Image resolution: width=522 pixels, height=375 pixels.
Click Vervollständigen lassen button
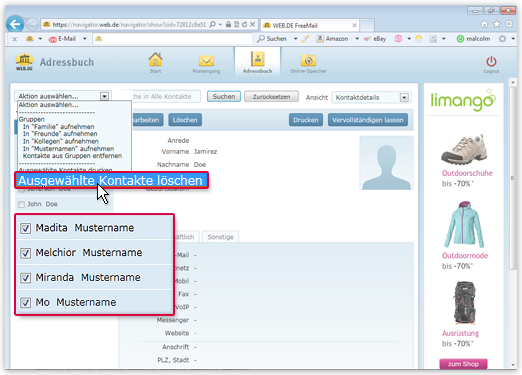[x=368, y=120]
